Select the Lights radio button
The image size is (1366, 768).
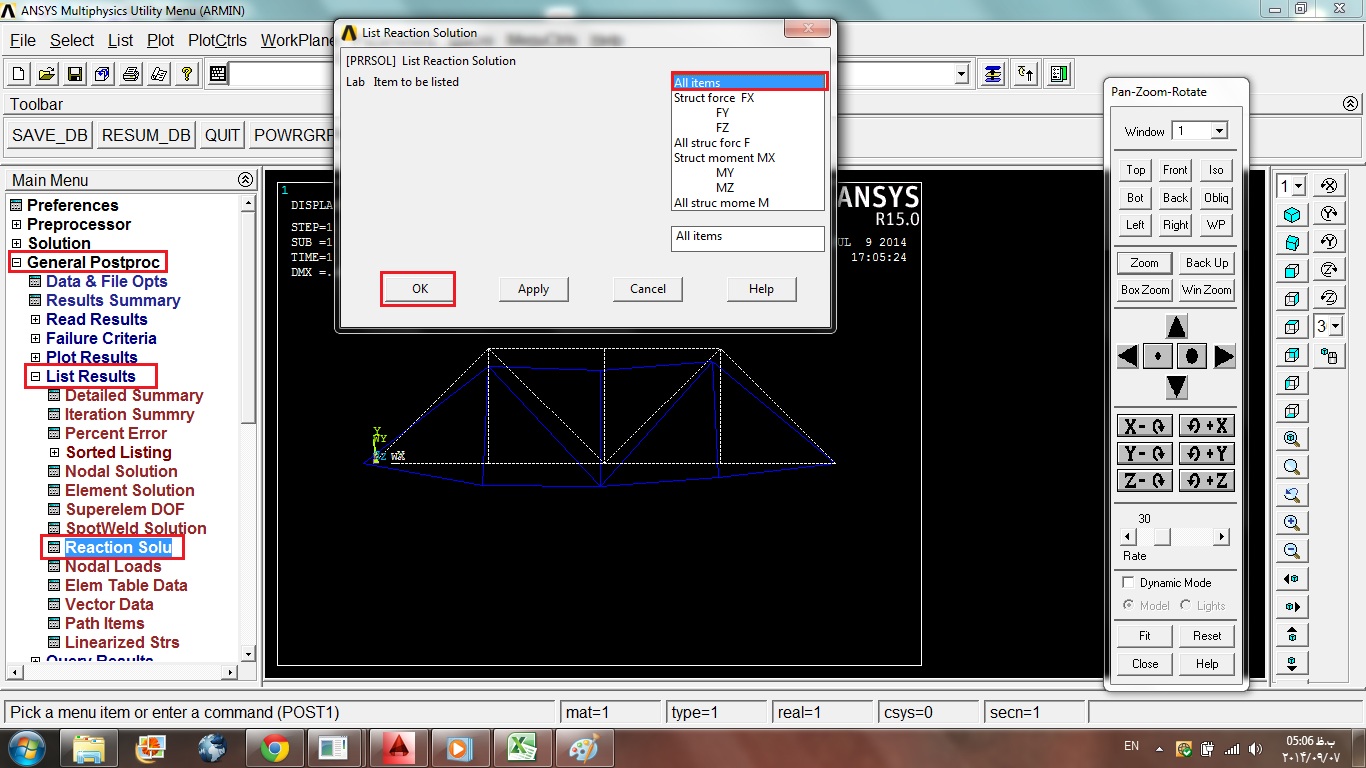click(x=1186, y=605)
